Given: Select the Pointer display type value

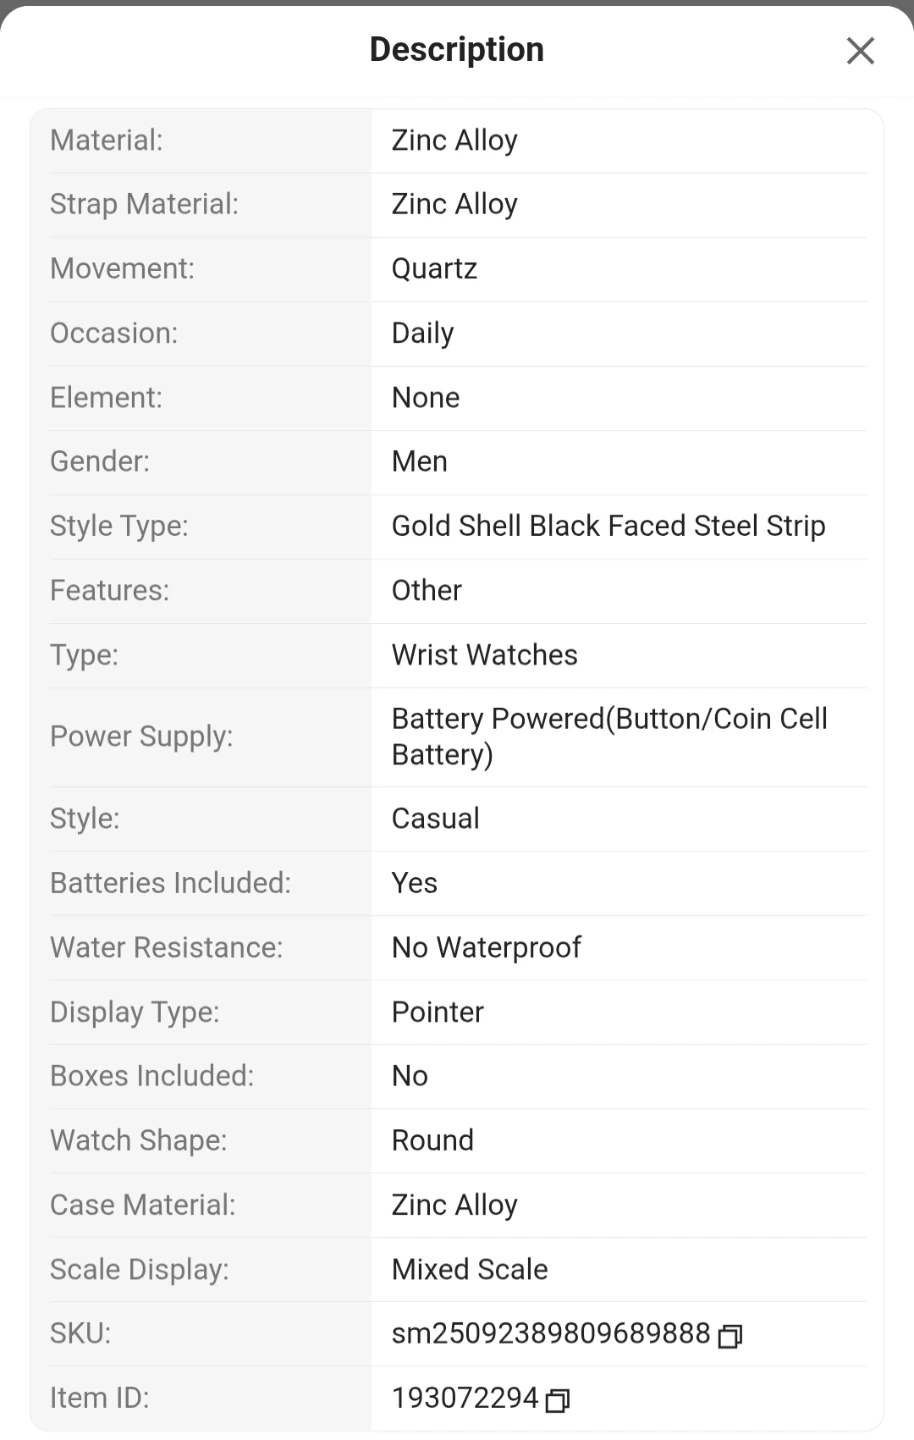Looking at the screenshot, I should coord(437,1012).
